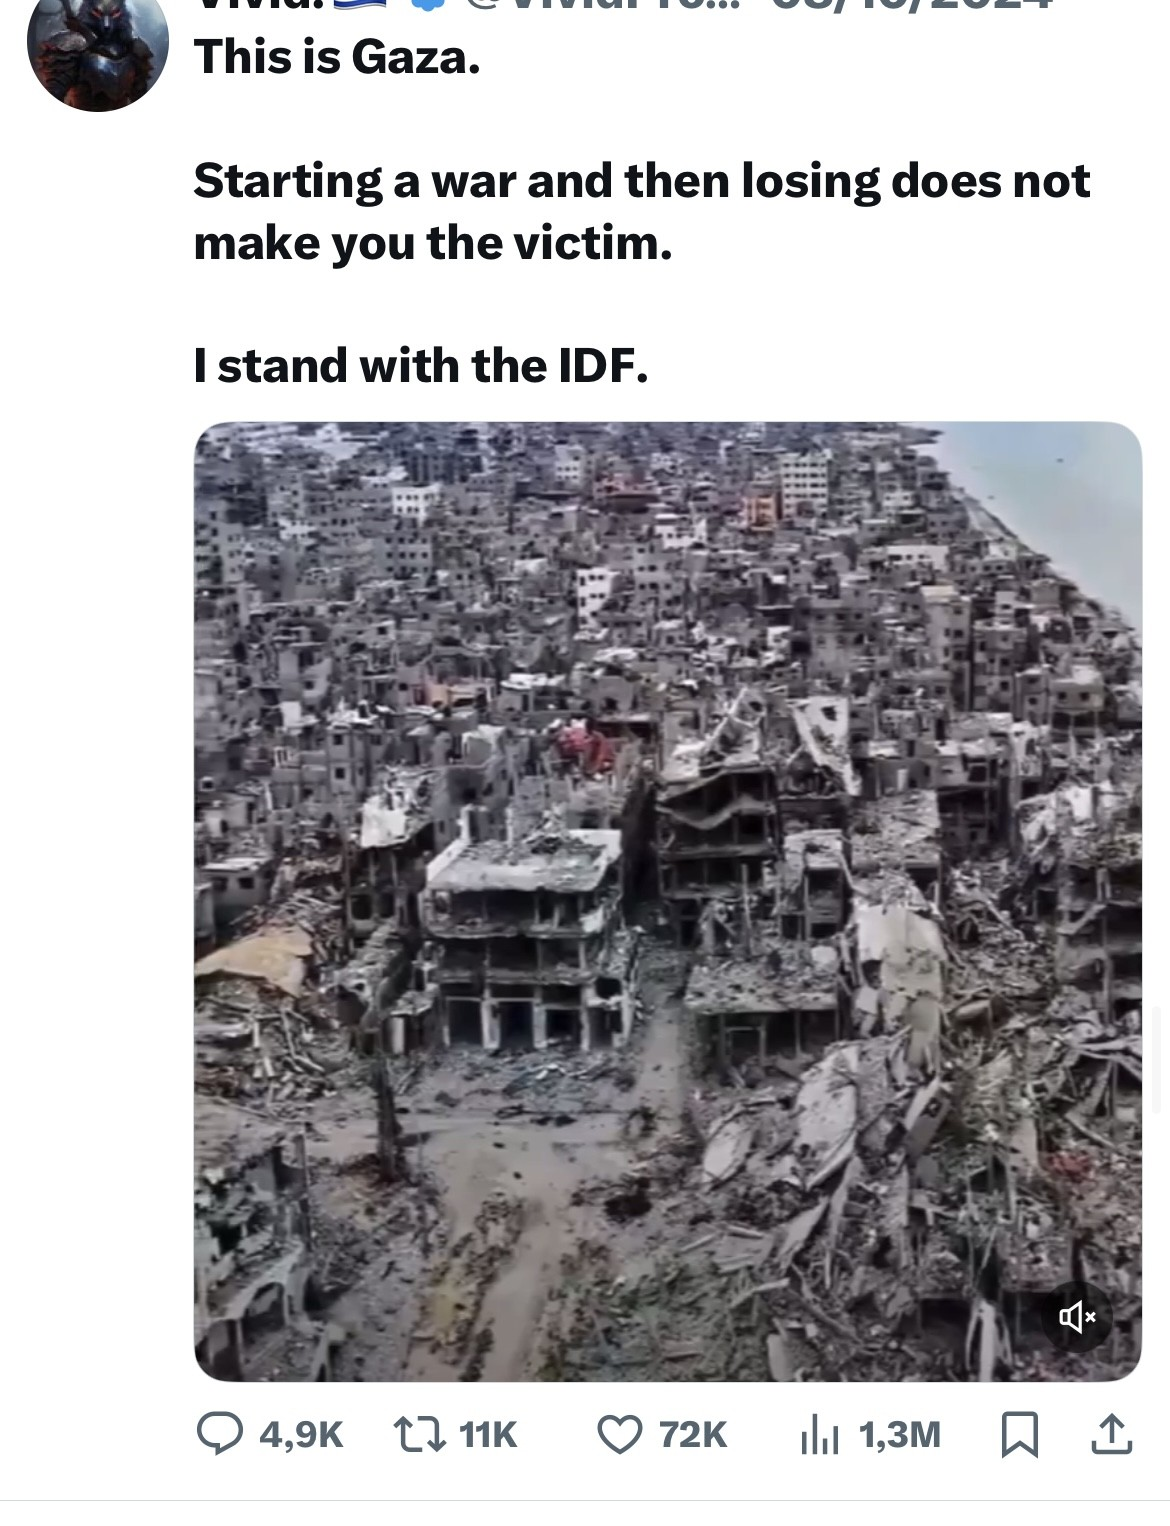1170x1526 pixels.
Task: Tap the share upload-arrow icon
Action: coord(1111,1434)
